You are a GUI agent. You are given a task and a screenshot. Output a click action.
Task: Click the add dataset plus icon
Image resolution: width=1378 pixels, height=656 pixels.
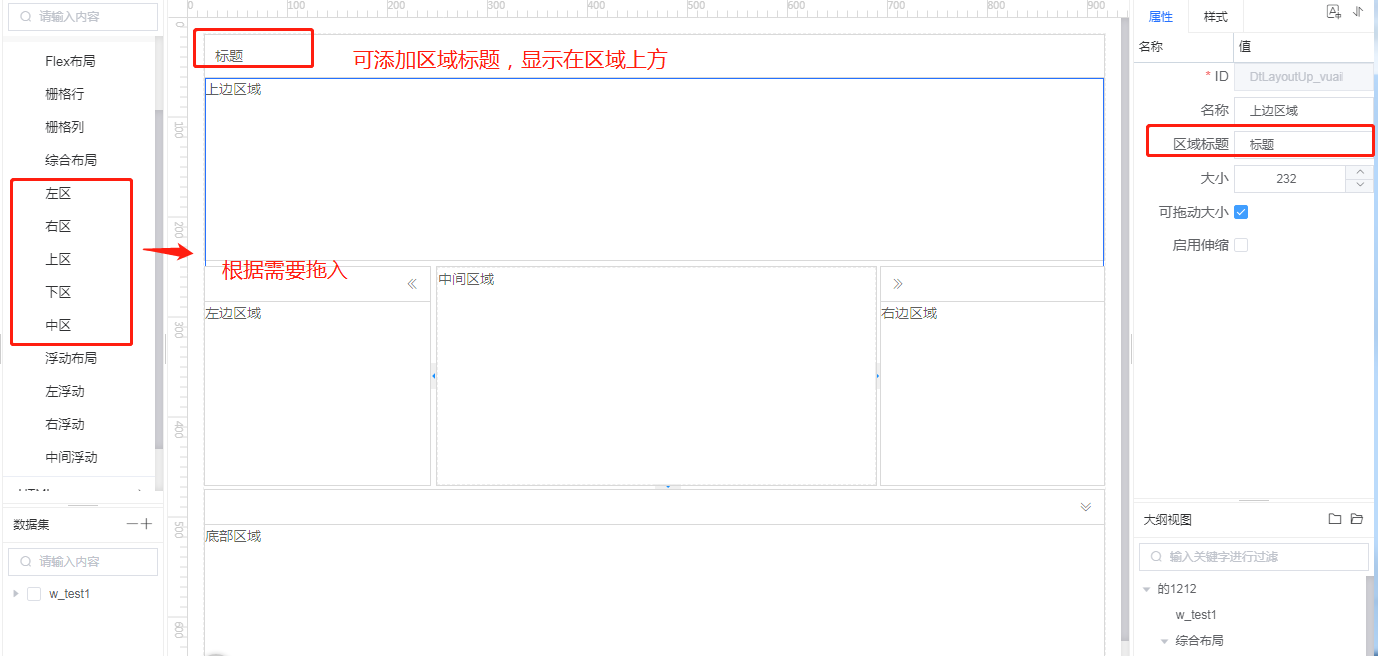coord(147,524)
